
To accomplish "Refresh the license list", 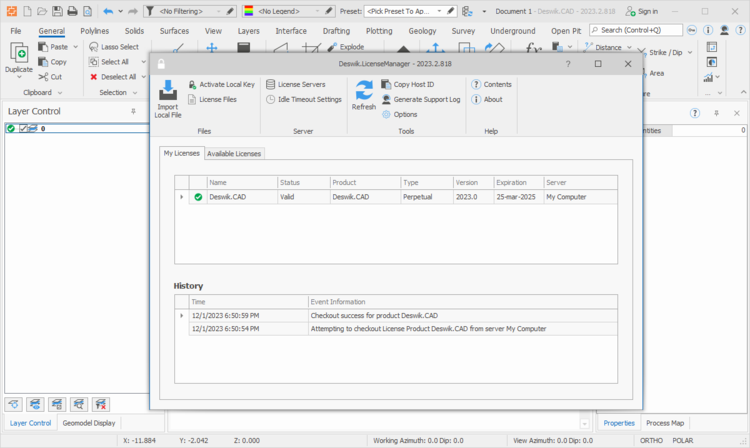I will 364,95.
